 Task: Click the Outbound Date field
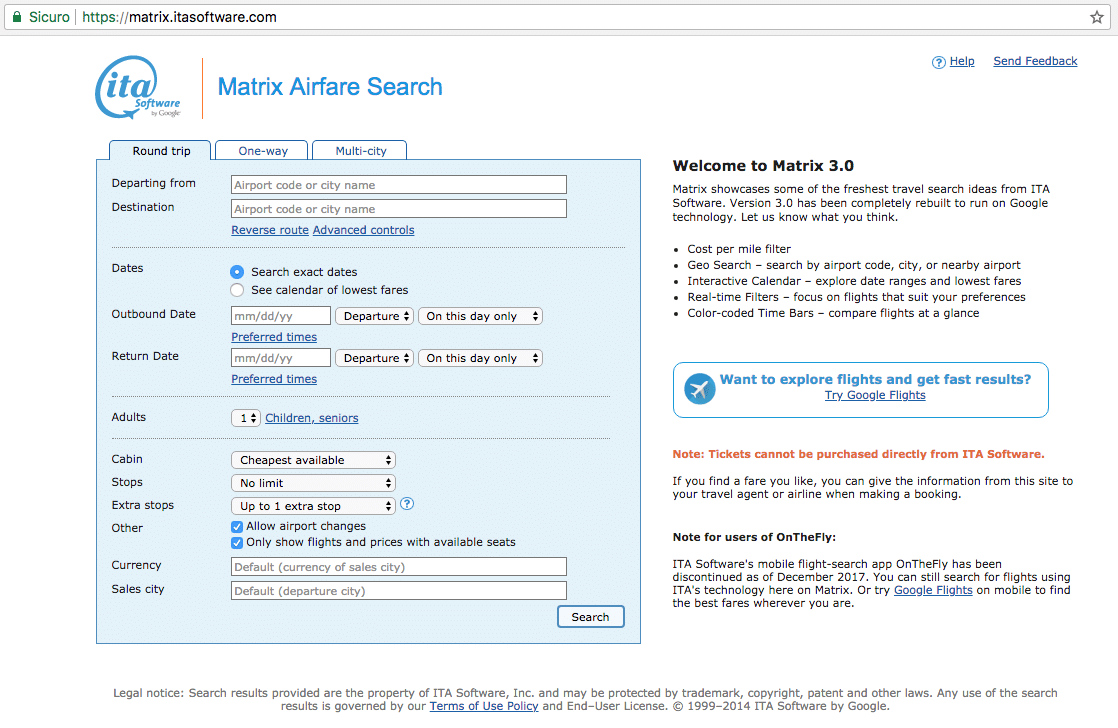click(281, 316)
